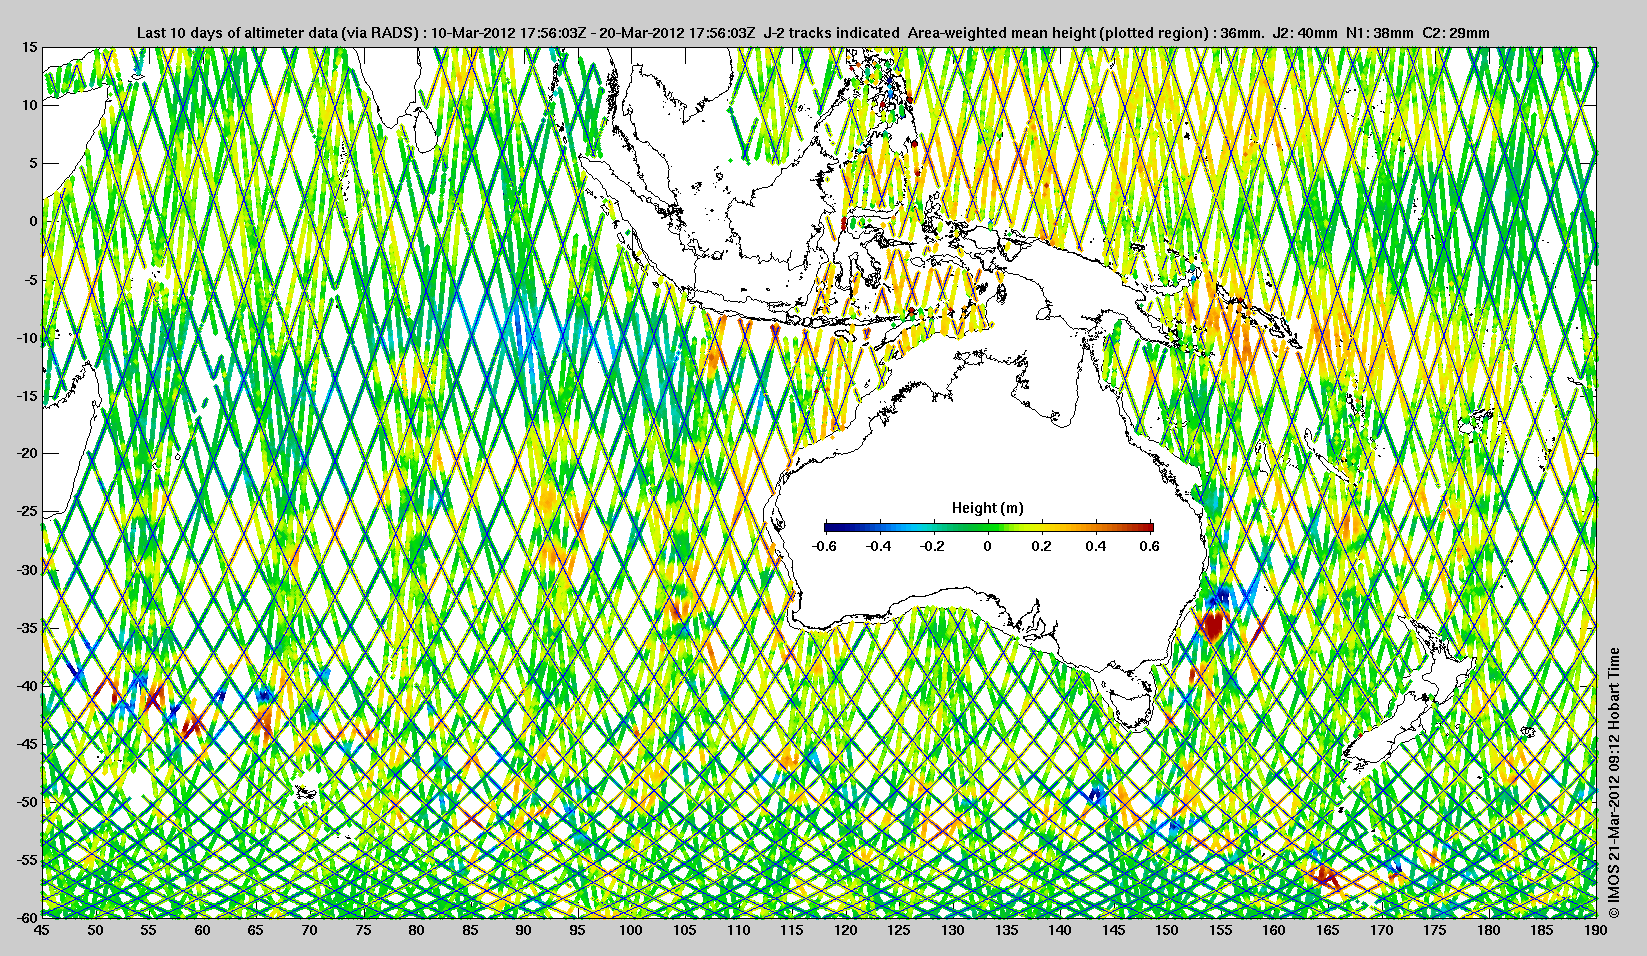Click the "Area-weighted mean height (plotted region)" text
This screenshot has width=1647, height=956.
pos(1059,33)
